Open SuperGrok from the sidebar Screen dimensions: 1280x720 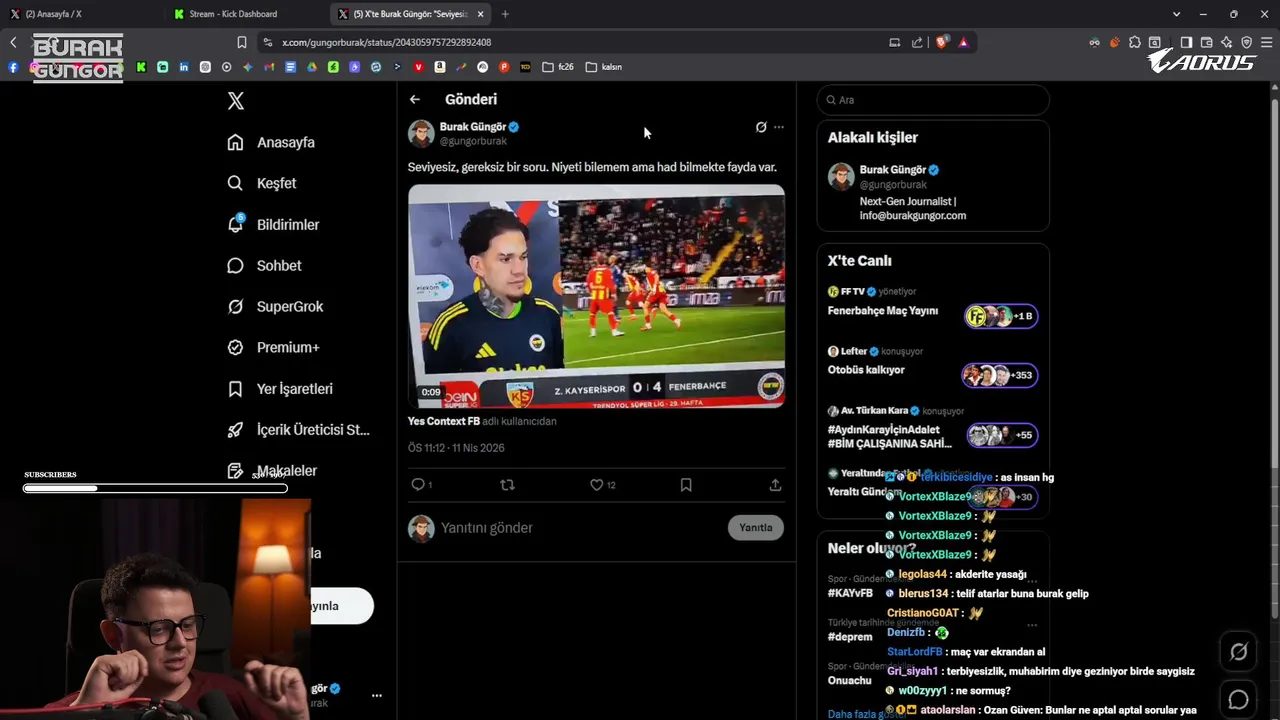[x=275, y=306]
